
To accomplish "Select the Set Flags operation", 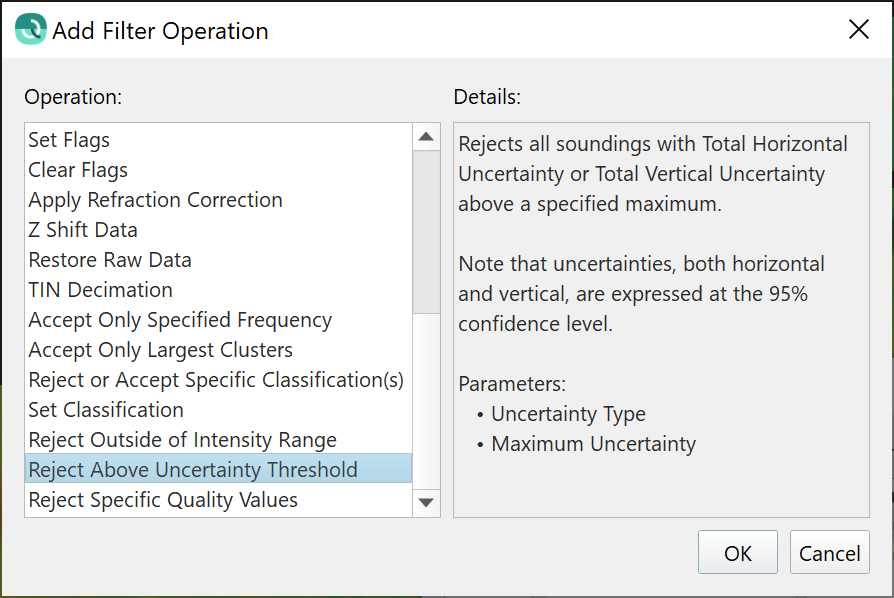I will 69,140.
